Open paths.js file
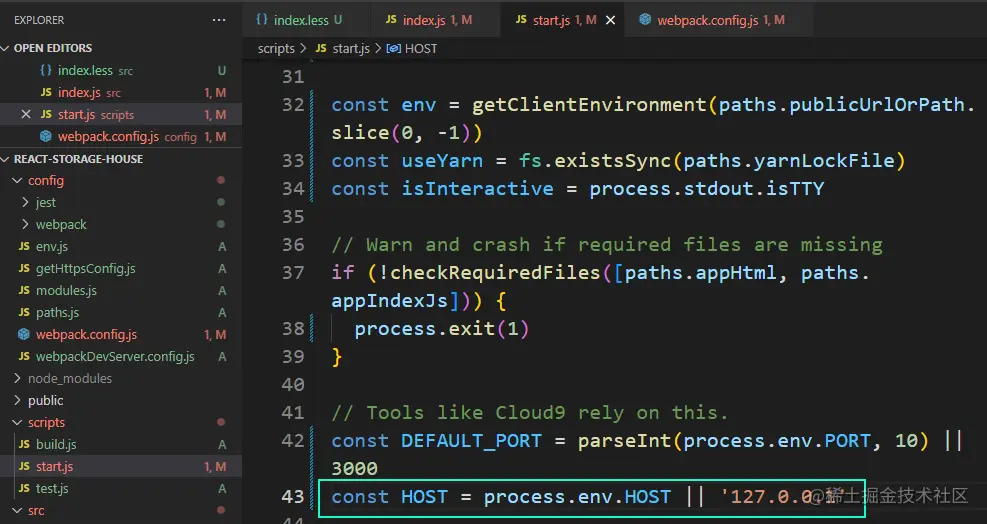 121,313
